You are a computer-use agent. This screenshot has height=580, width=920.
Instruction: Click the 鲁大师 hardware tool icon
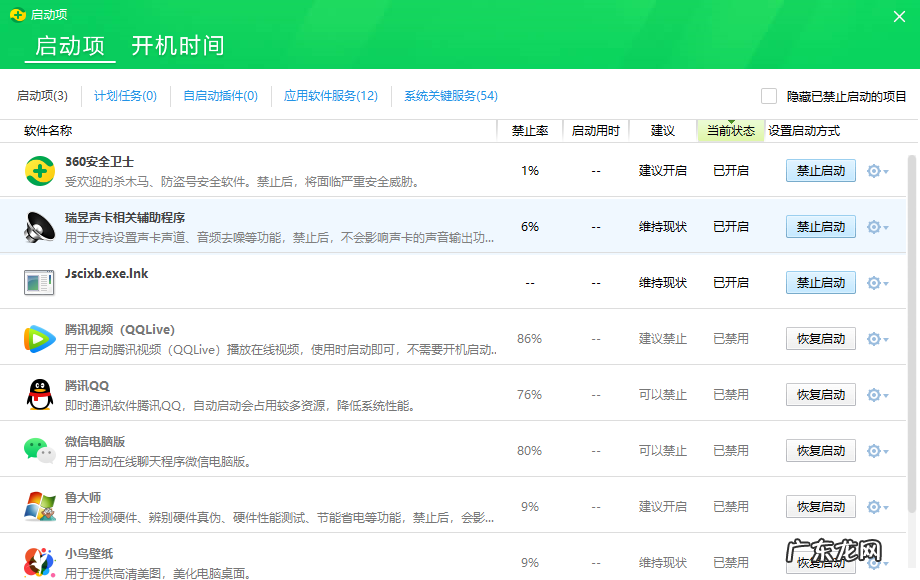tap(38, 506)
